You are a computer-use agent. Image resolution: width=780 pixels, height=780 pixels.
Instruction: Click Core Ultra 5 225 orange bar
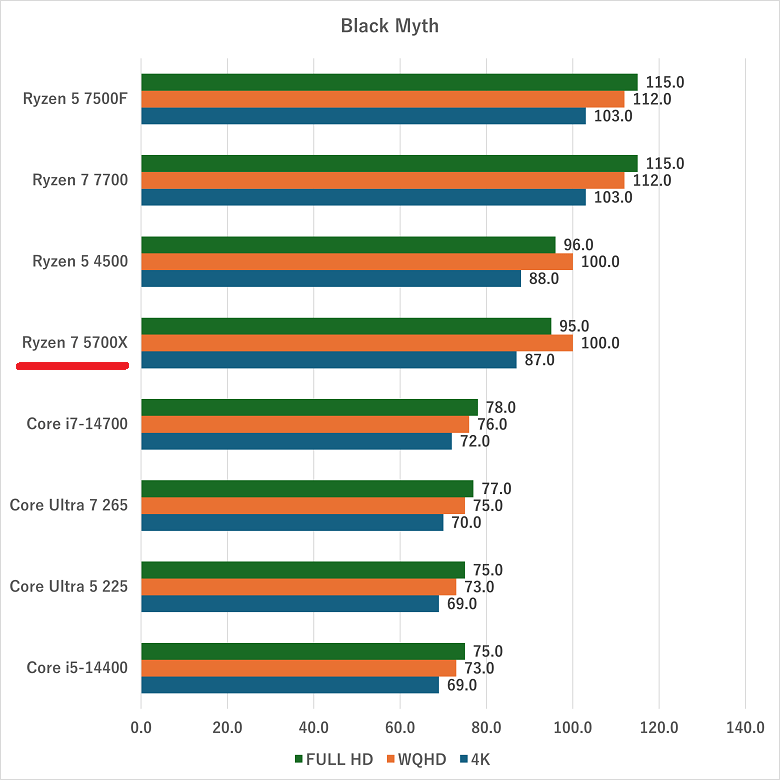pyautogui.click(x=298, y=586)
